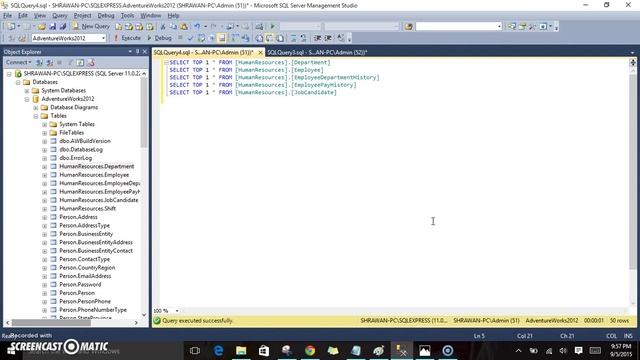Open Object Explorer window position dropdown
The height and width of the screenshot is (360, 640).
tap(130, 51)
